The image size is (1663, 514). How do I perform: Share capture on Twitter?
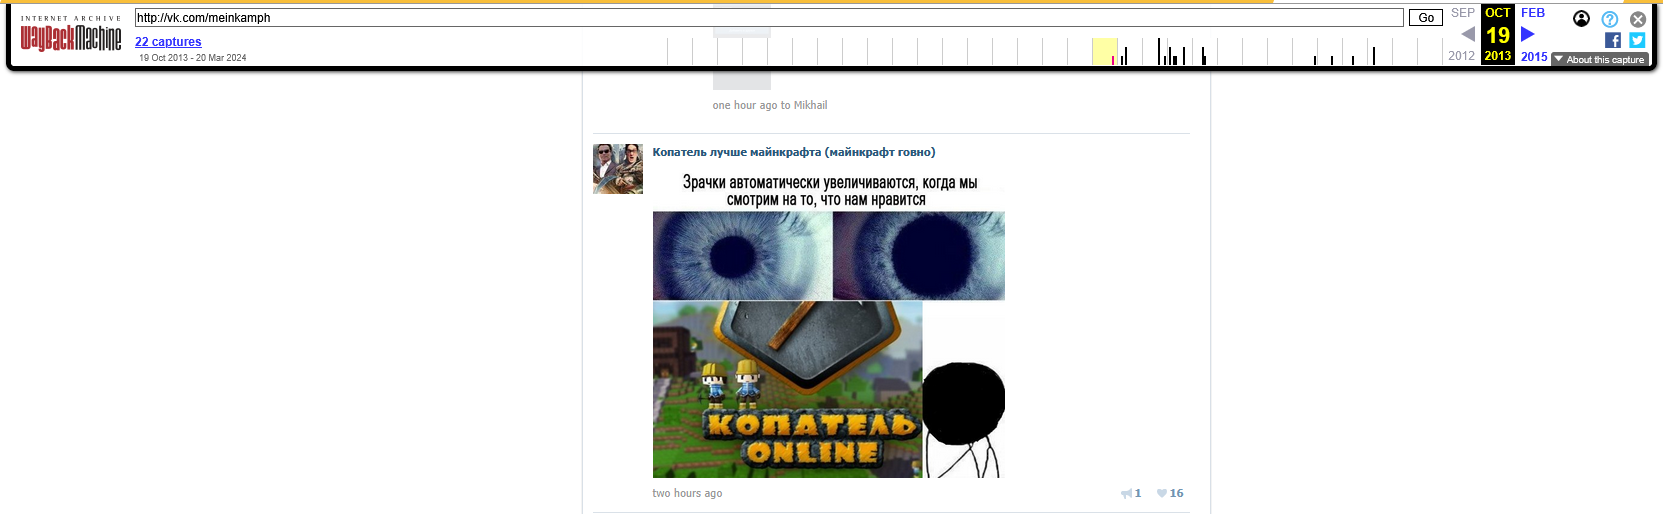click(x=1637, y=40)
